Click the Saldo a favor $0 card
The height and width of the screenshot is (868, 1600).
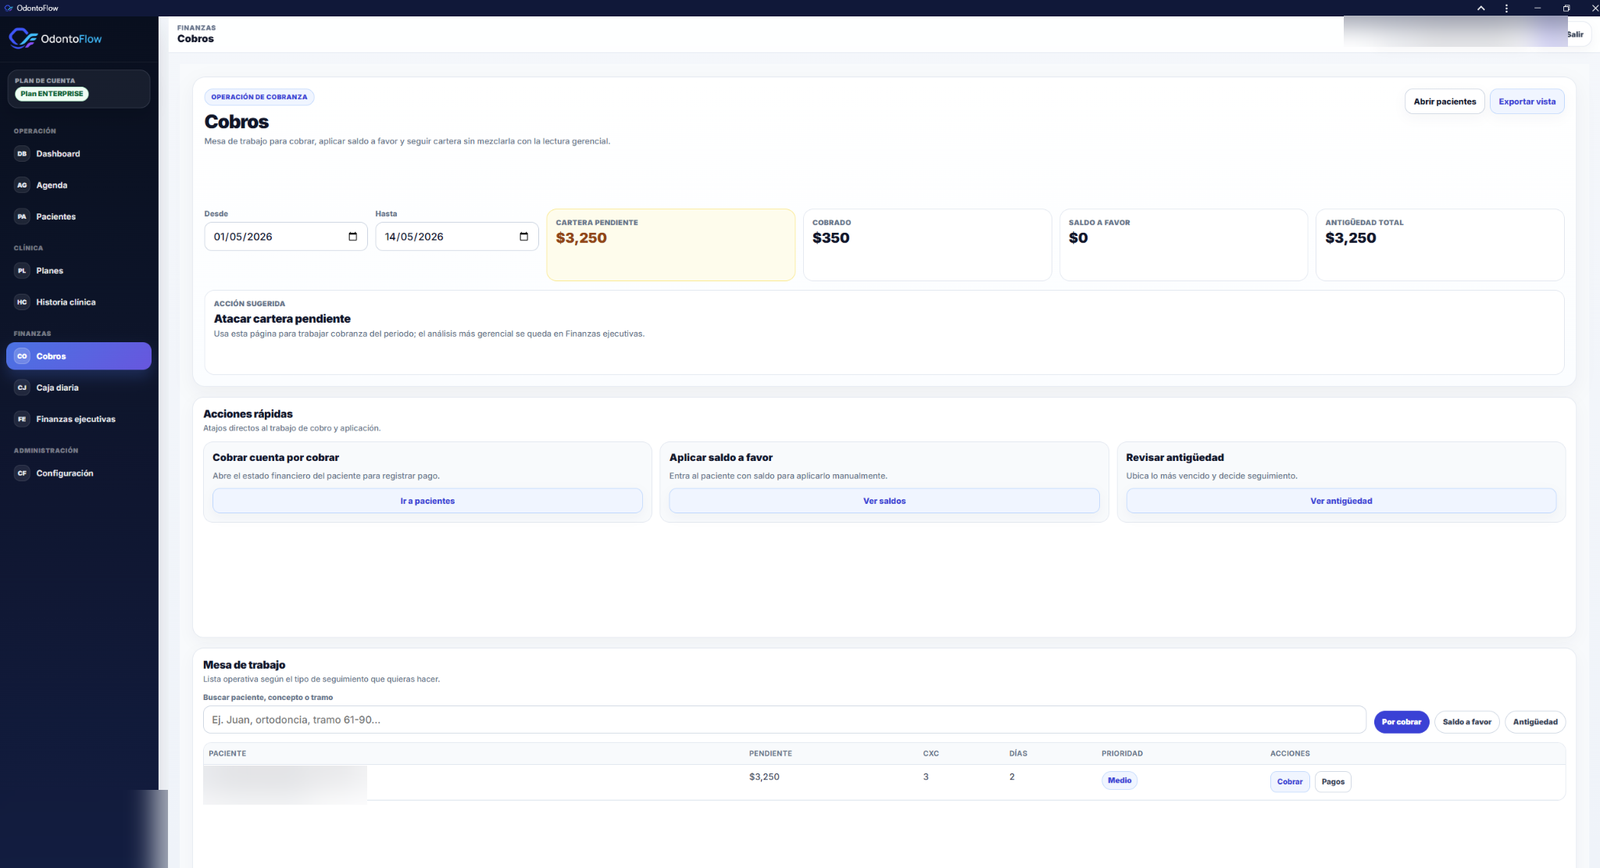tap(1184, 245)
